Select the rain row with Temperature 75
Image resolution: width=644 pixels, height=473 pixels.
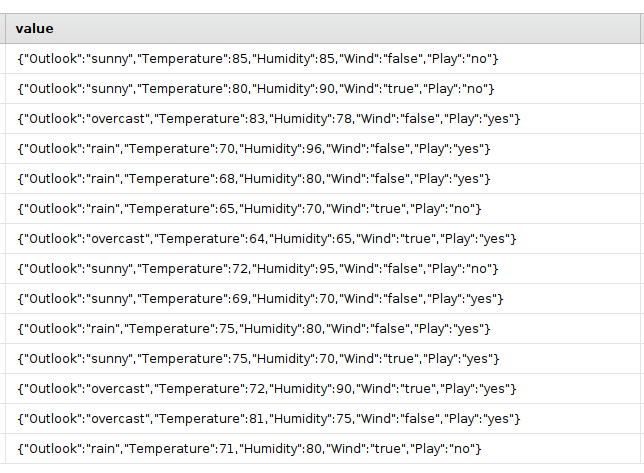253,329
